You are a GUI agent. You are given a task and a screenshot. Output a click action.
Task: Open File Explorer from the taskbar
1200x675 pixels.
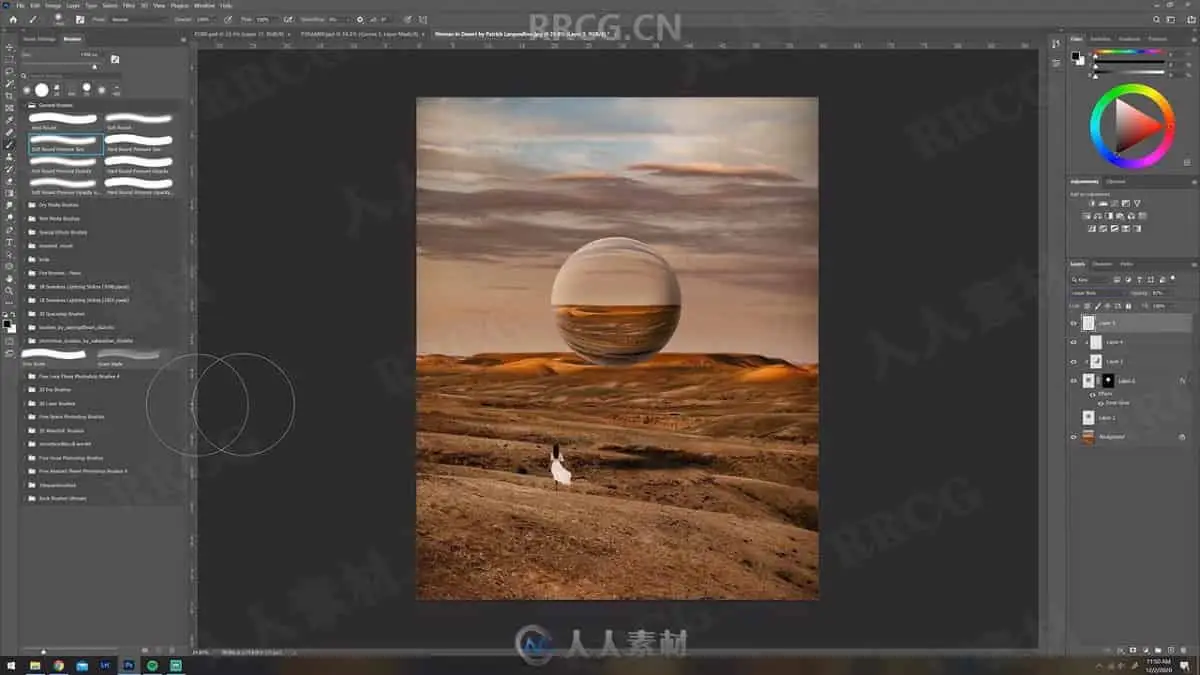pyautogui.click(x=35, y=665)
